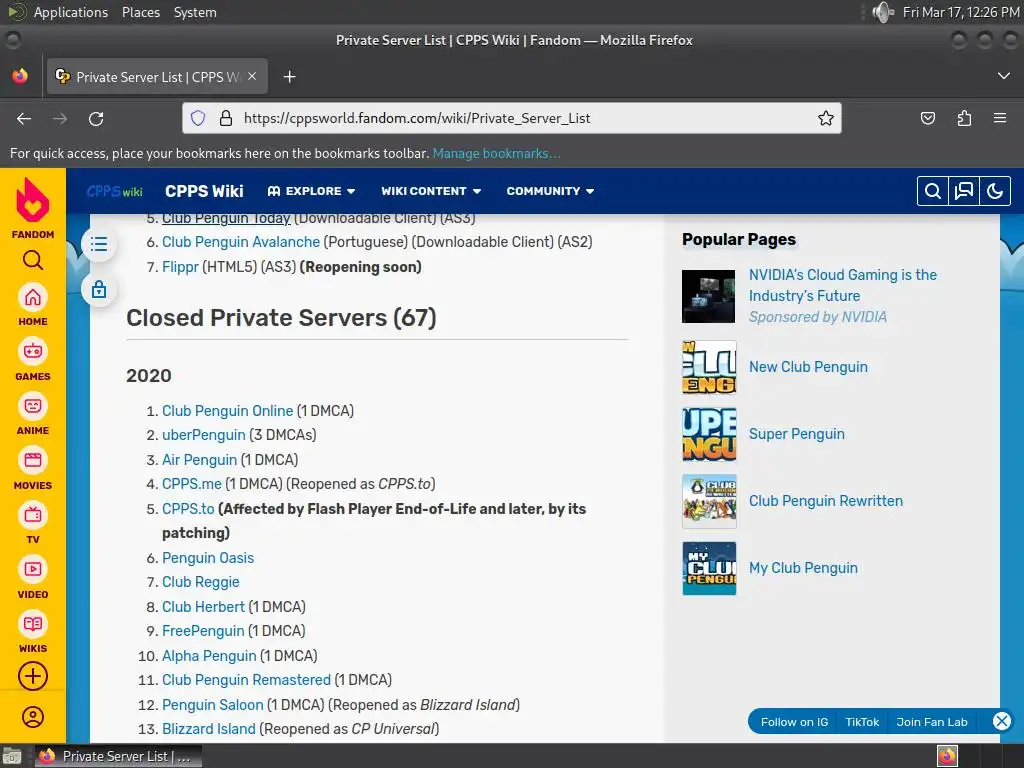Image resolution: width=1024 pixels, height=768 pixels.
Task: Open New Club Penguin thumbnail
Action: [709, 367]
